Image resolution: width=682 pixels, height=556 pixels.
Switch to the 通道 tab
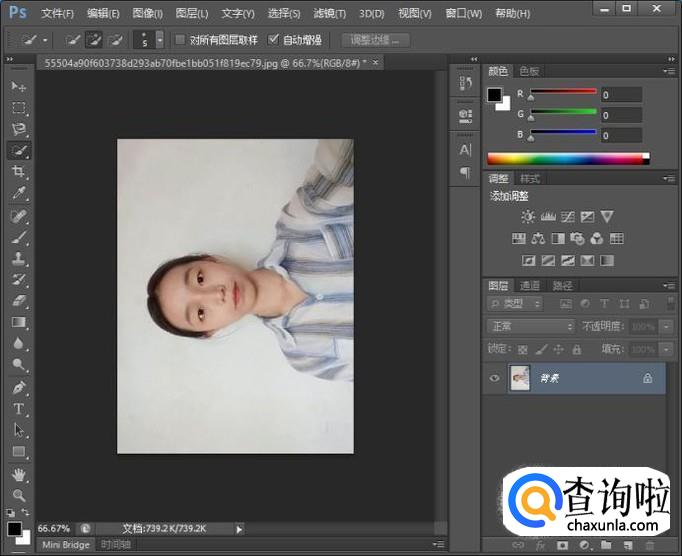[x=530, y=286]
